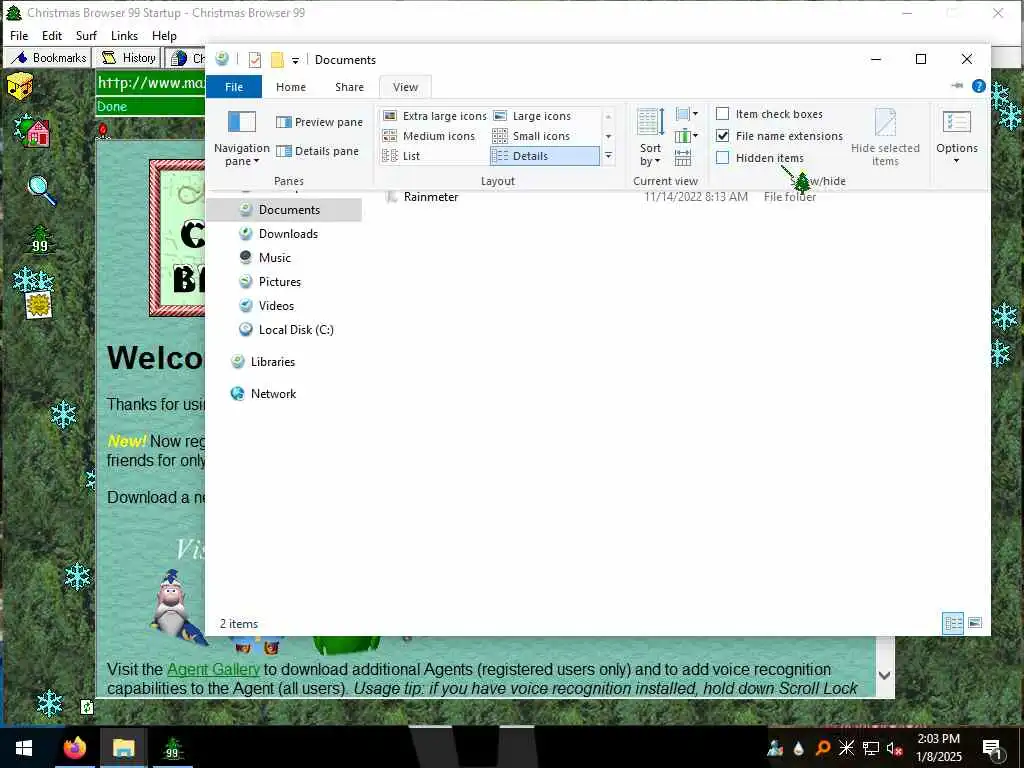Click the New folder quick access icon

pyautogui.click(x=277, y=60)
